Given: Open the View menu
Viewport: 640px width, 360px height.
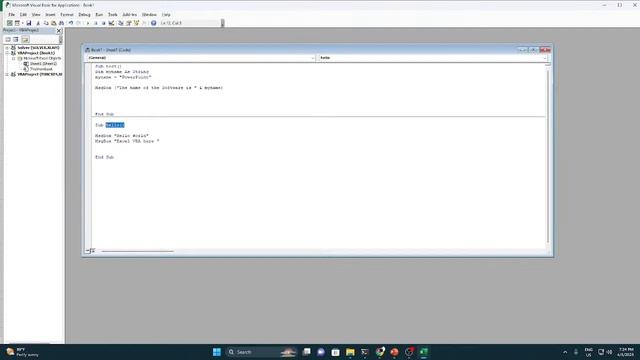Looking at the screenshot, I should (x=36, y=15).
